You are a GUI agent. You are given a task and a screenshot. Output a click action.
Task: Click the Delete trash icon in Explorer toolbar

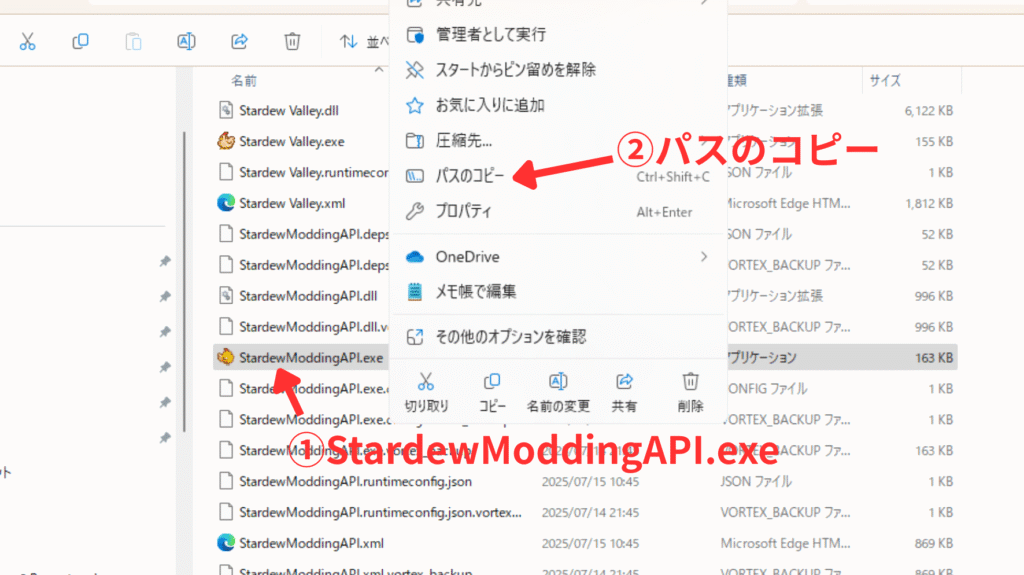(x=292, y=42)
